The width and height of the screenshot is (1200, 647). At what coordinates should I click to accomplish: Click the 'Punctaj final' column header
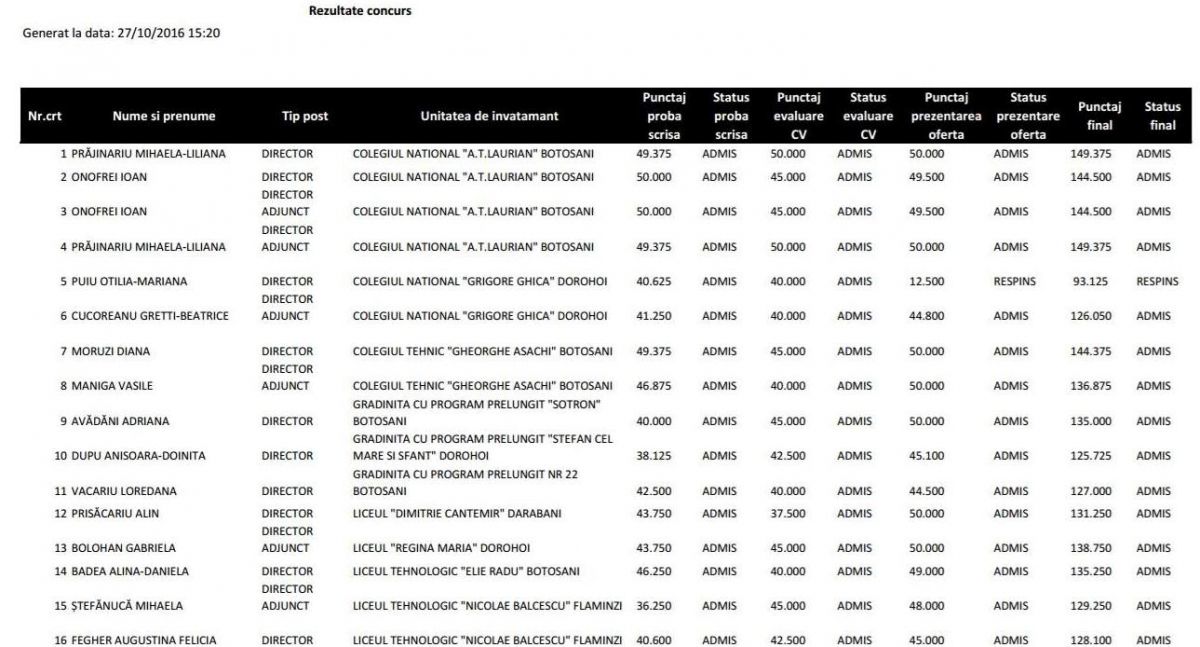1099,116
